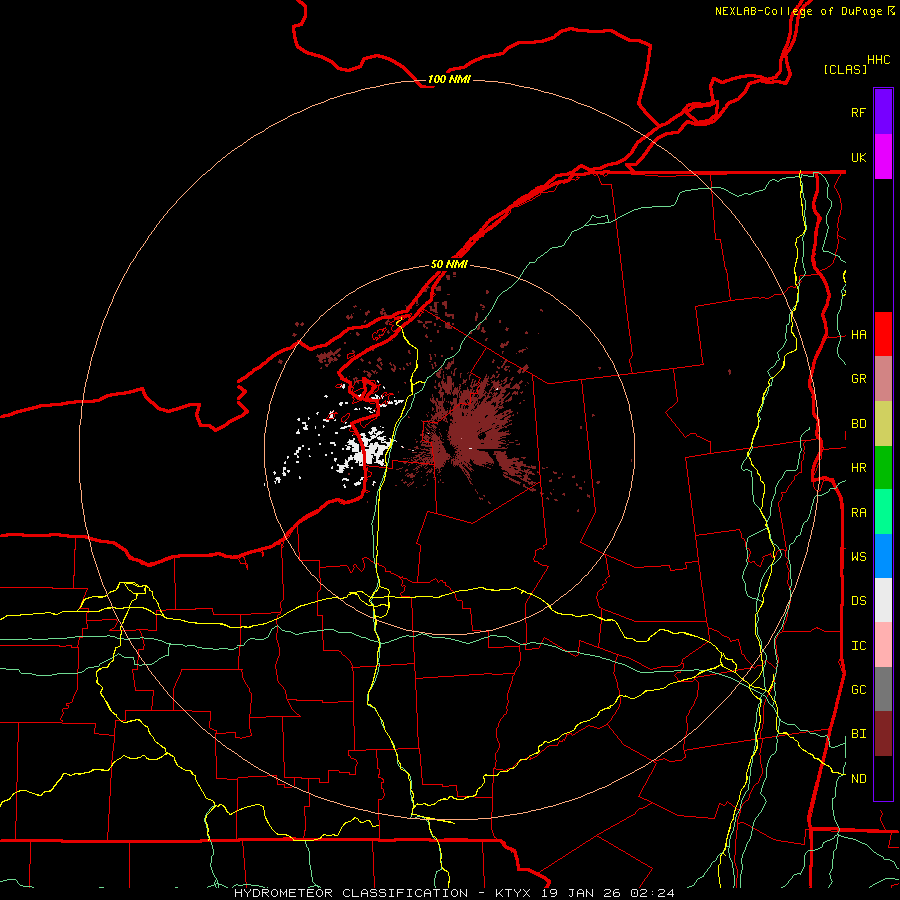Screen dimensions: 900x900
Task: Click the "50 NMI" range ring label
Action: pos(449,264)
